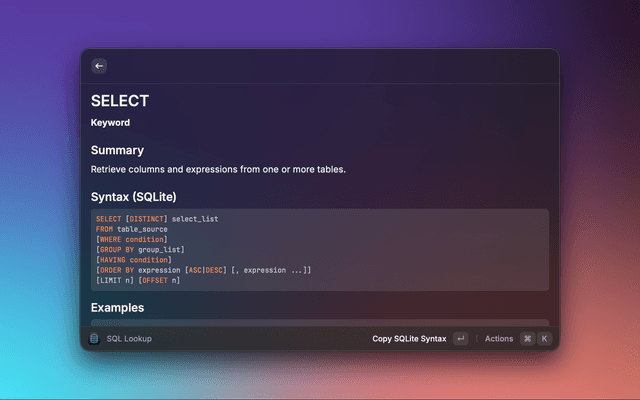640x400 pixels.
Task: Click the SQL Lookup database icon
Action: point(94,339)
